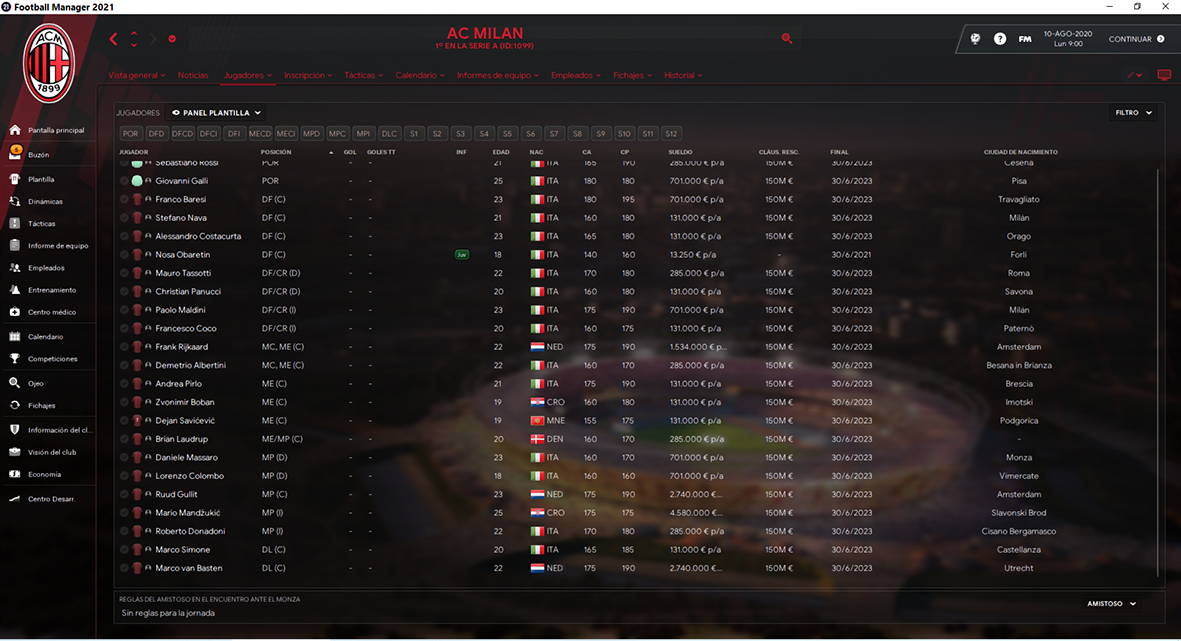Click the Continuar button
Viewport: 1181px width, 641px height.
[x=1137, y=39]
